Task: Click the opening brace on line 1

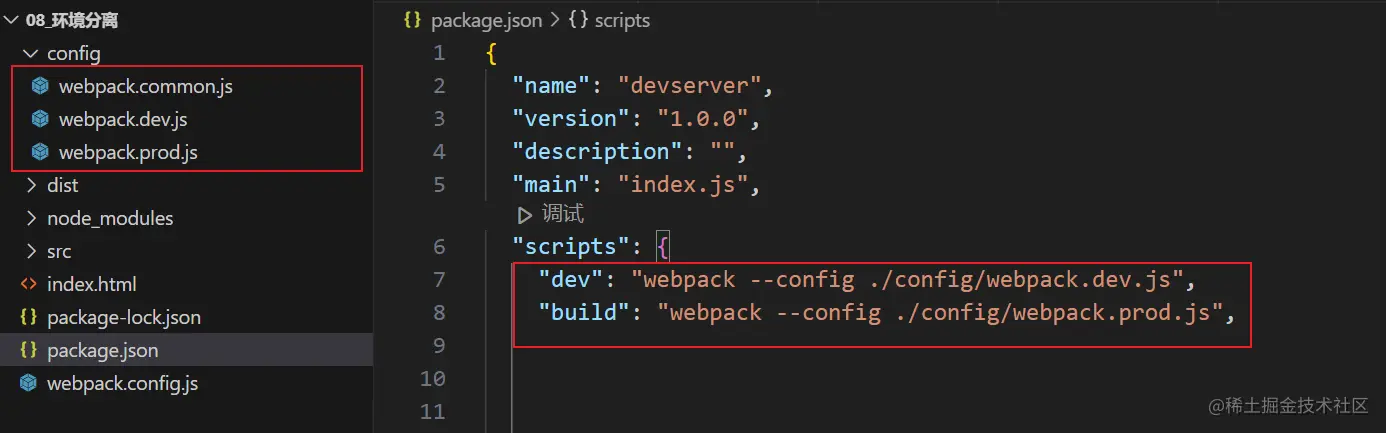Action: tap(491, 53)
